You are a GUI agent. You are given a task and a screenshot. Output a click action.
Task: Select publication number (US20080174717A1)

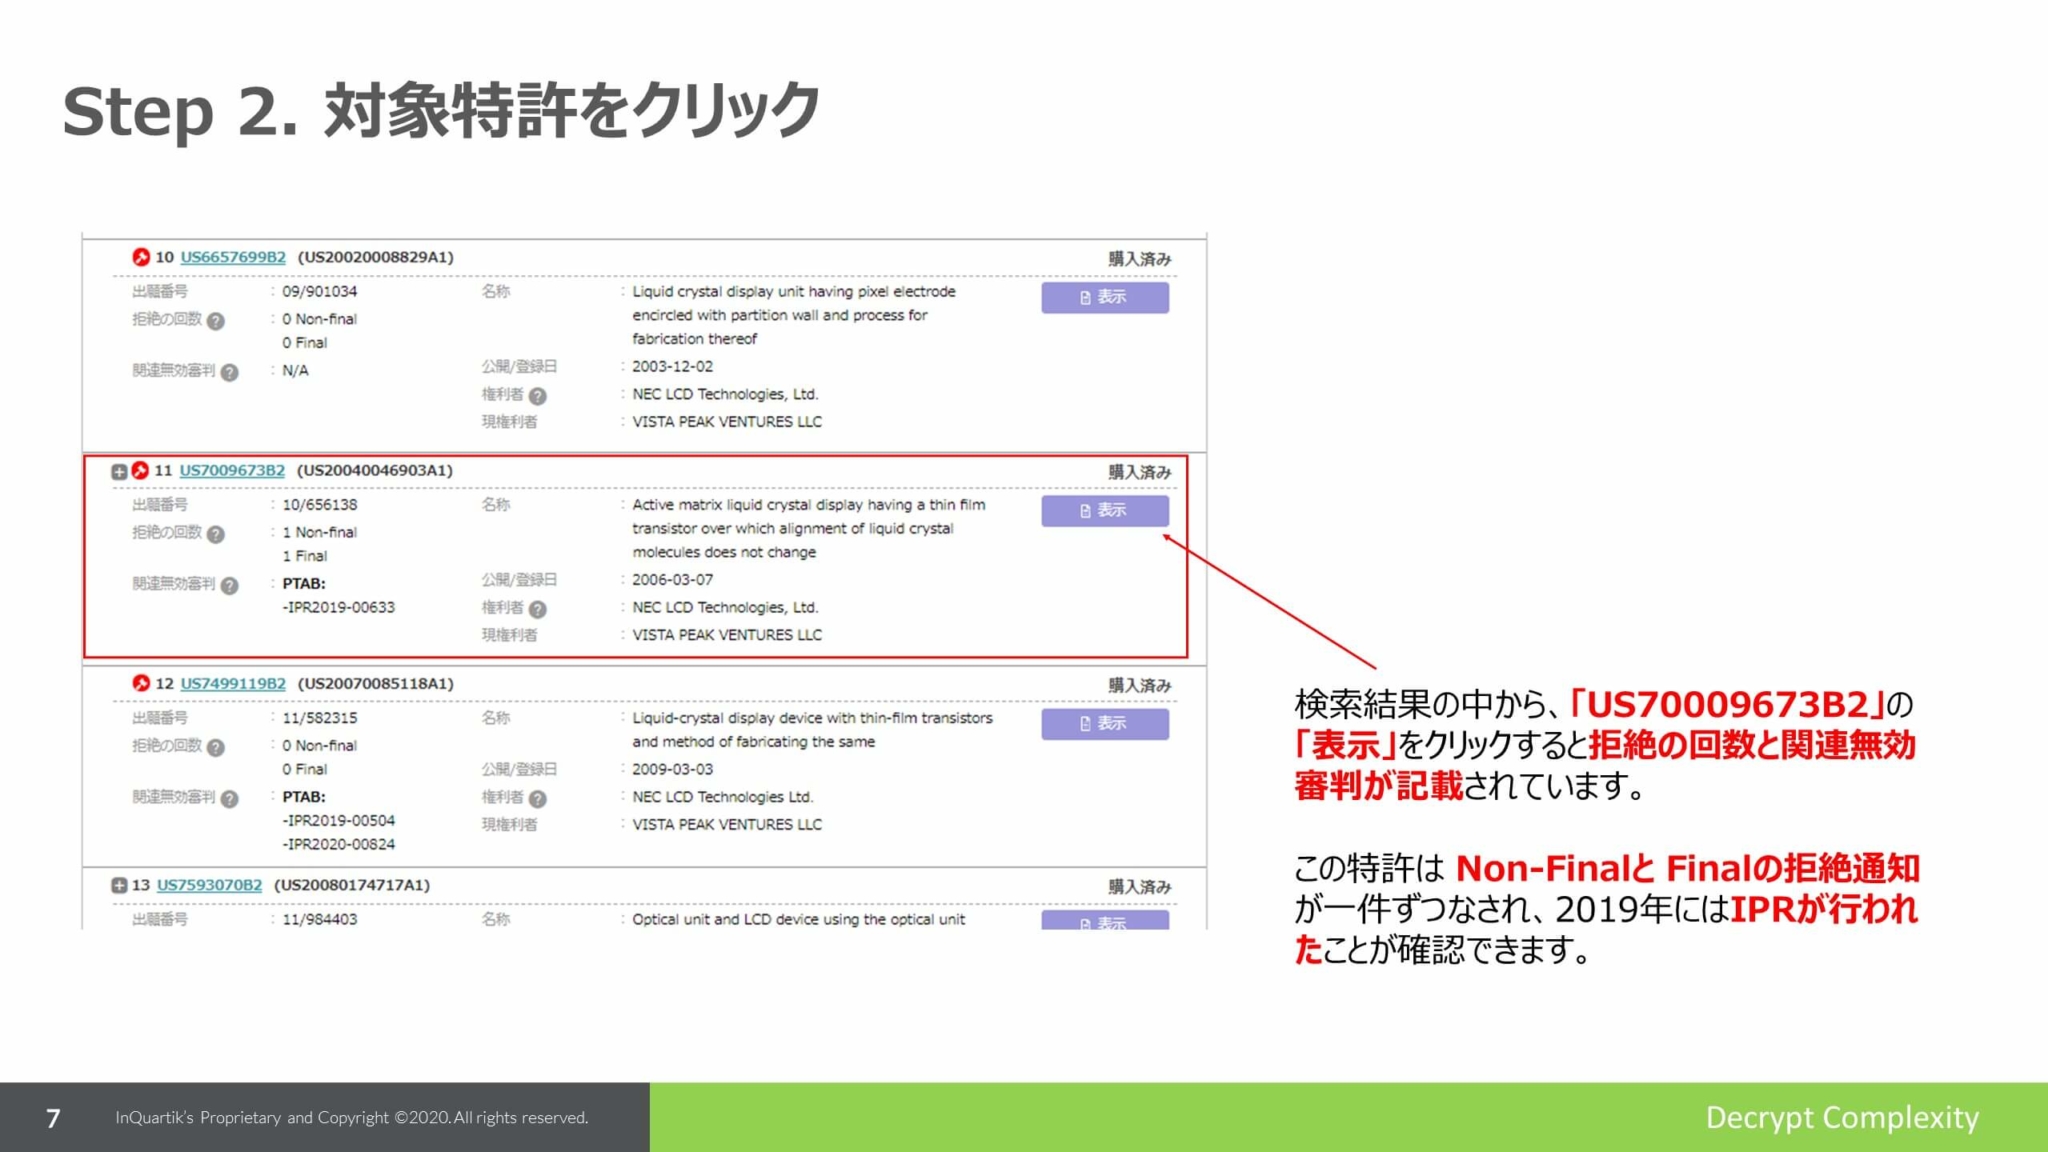click(x=352, y=885)
